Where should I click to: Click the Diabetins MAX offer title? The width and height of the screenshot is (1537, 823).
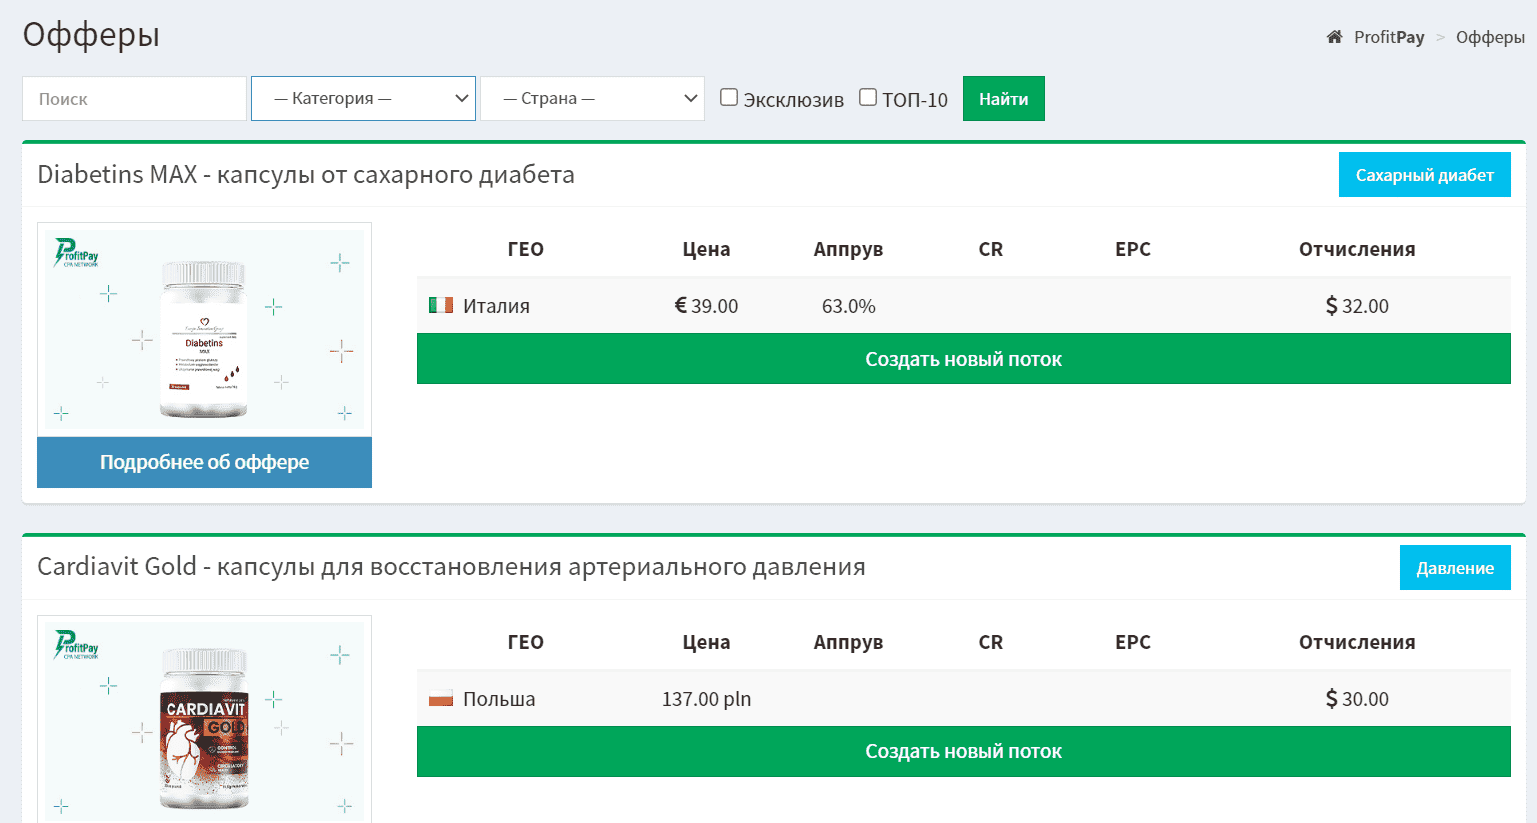306,174
